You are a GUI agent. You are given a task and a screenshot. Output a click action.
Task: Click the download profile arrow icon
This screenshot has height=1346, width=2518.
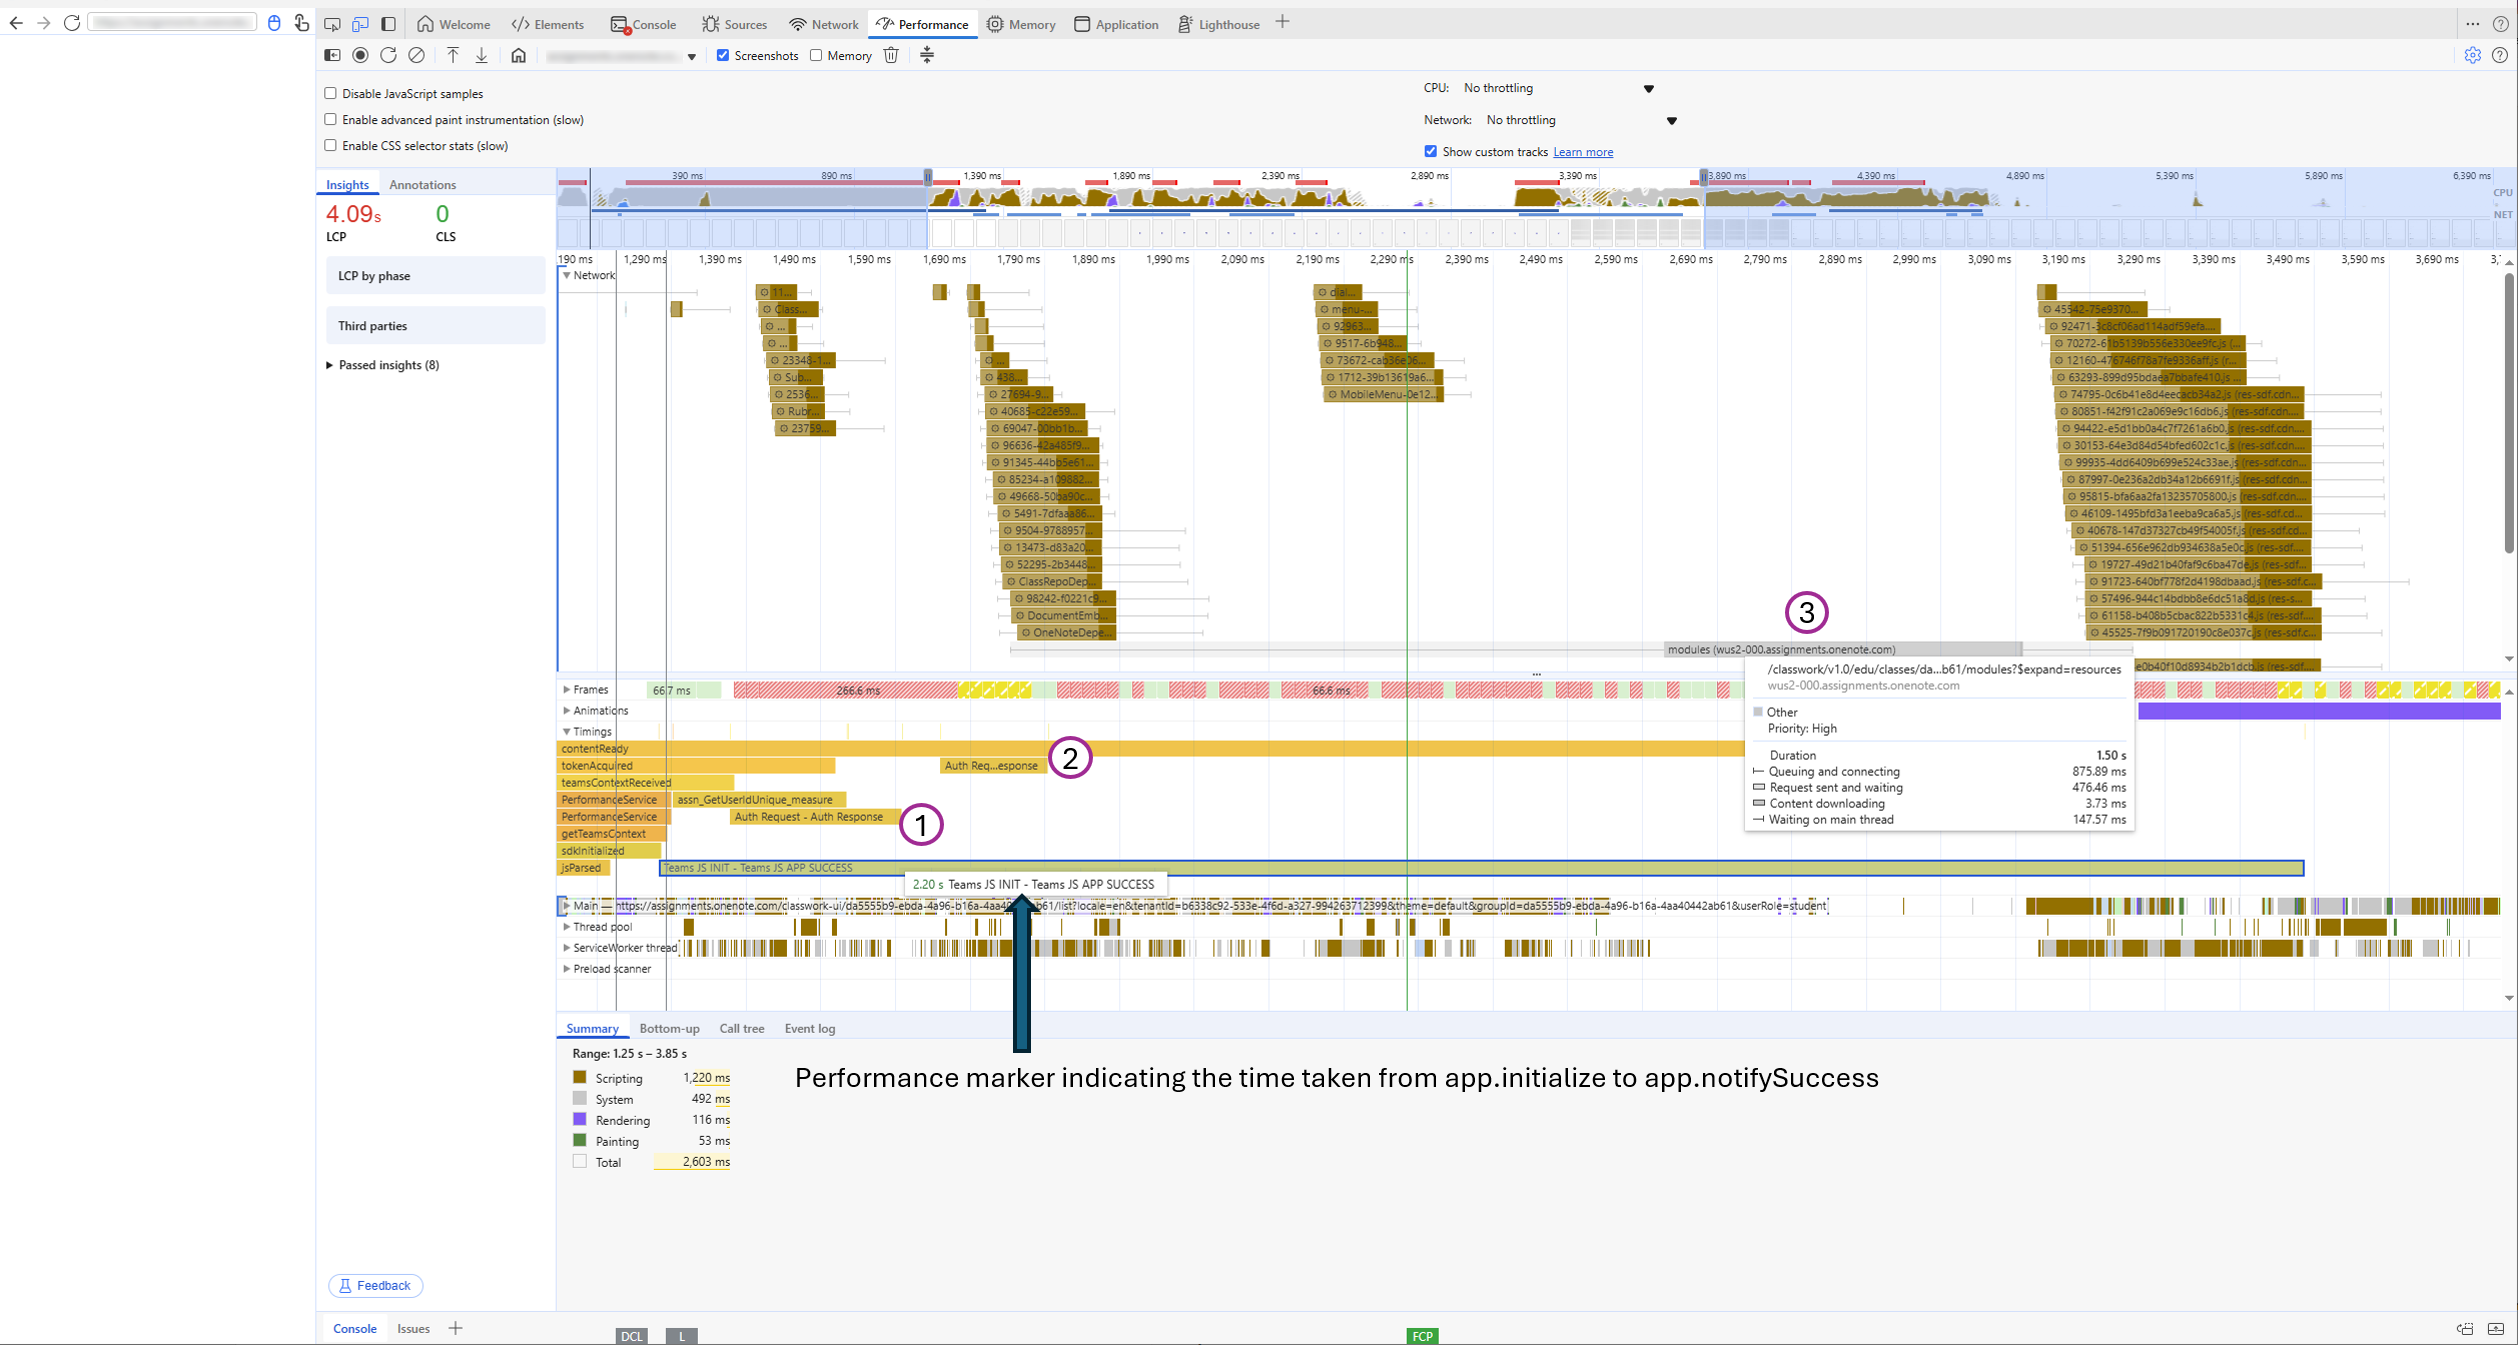click(x=481, y=55)
